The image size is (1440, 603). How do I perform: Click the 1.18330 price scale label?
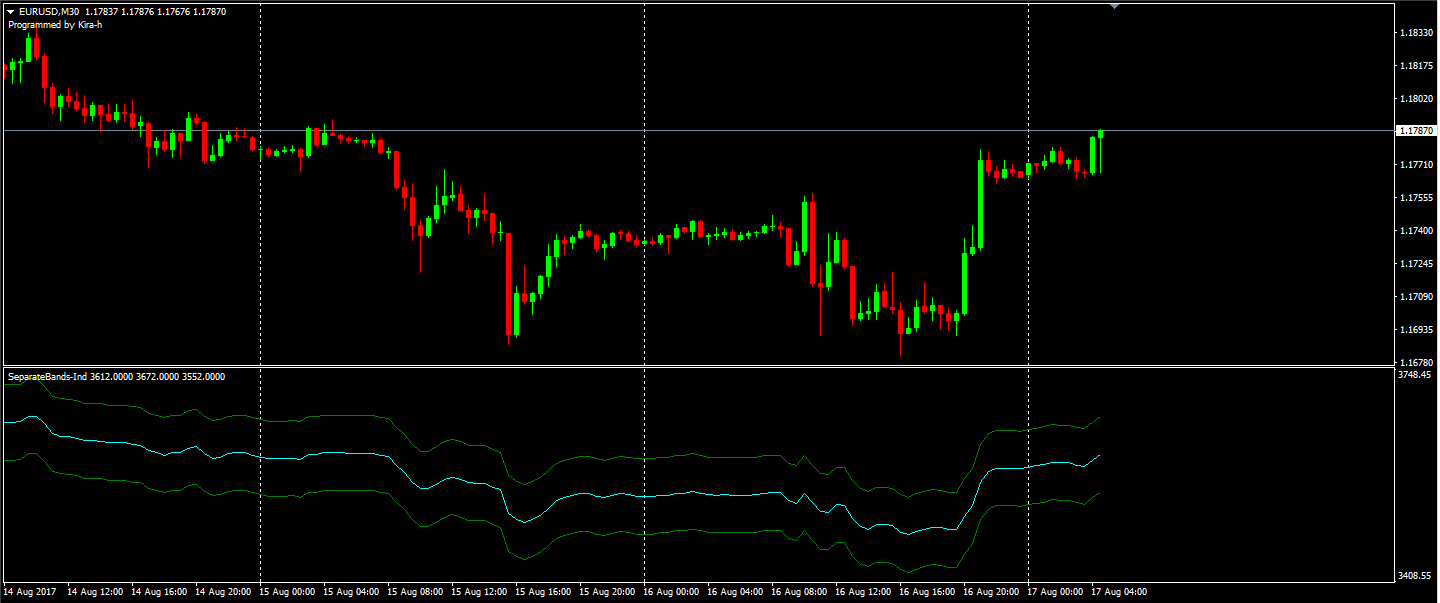coord(1414,33)
